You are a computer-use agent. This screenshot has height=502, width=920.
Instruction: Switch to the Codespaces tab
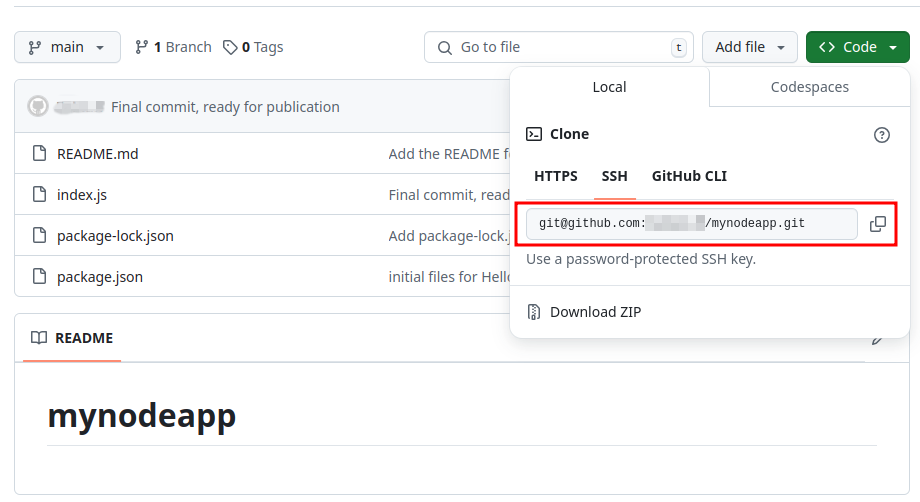point(809,87)
